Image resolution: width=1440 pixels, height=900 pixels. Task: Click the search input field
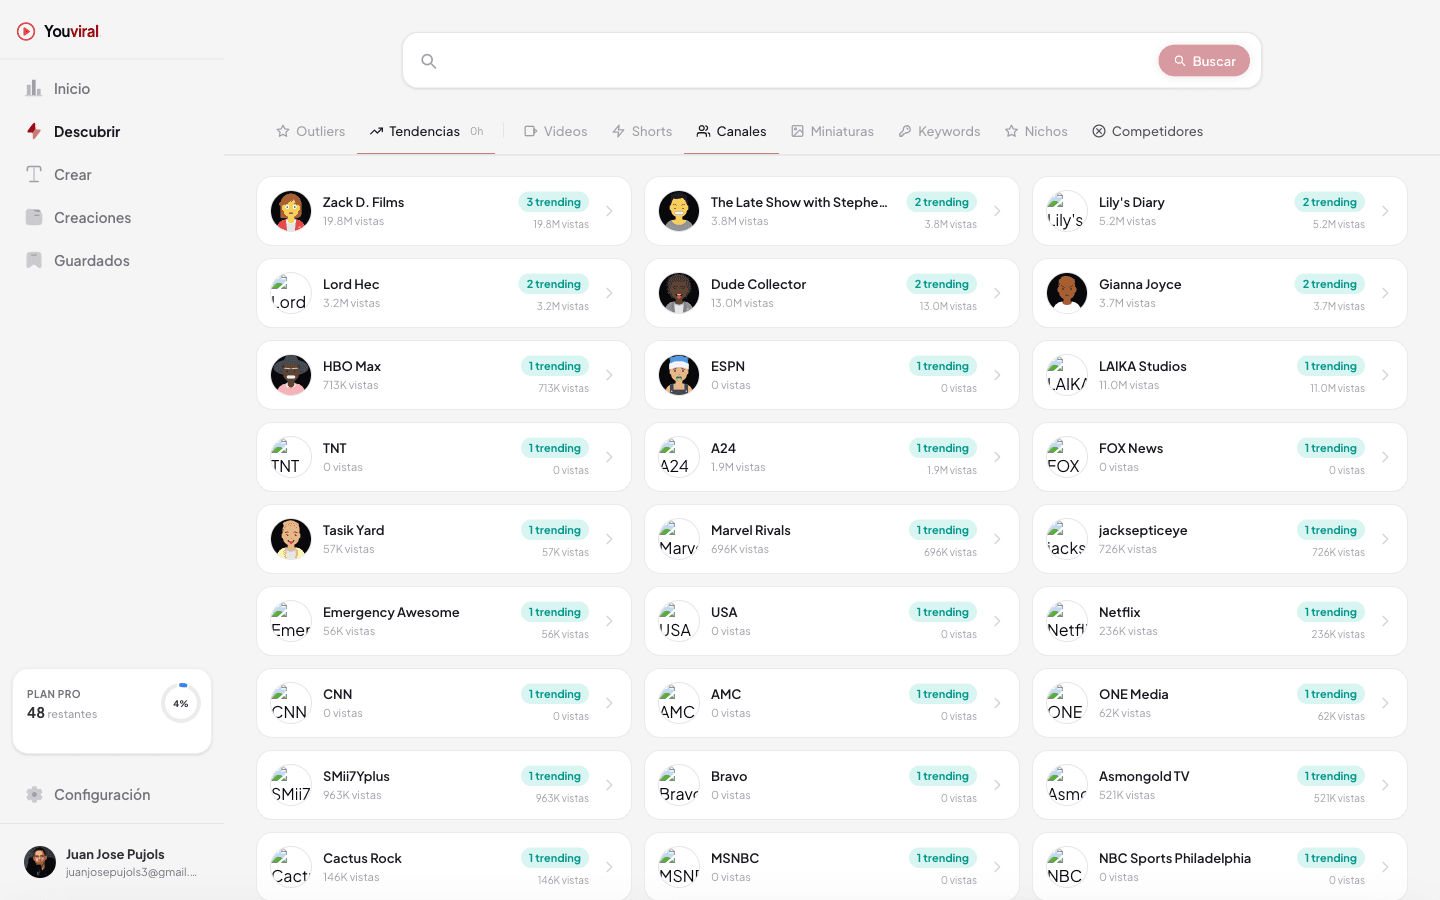tap(795, 61)
